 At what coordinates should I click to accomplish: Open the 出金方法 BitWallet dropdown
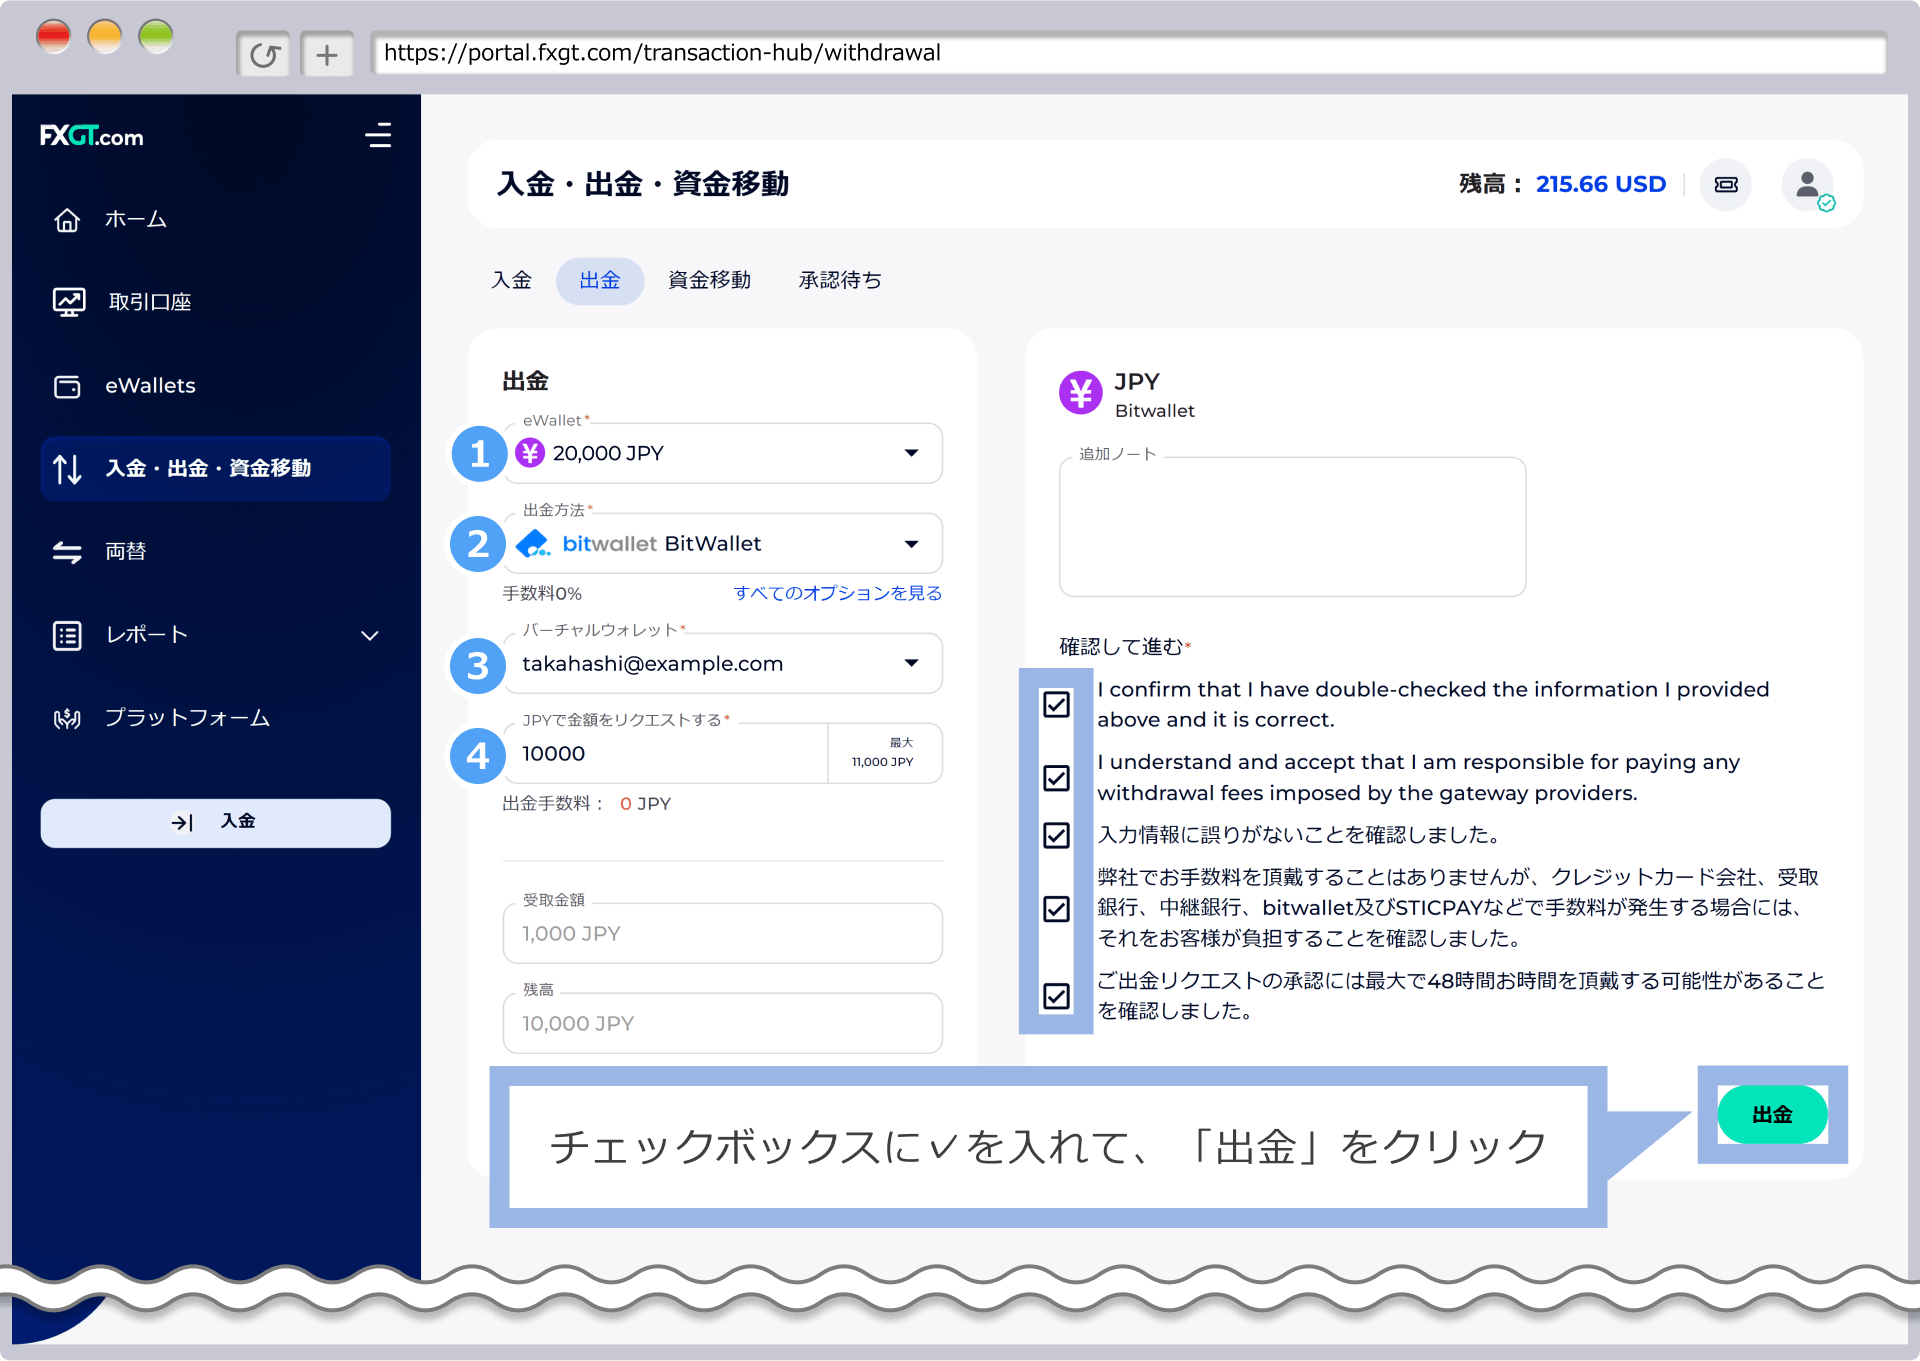click(723, 544)
